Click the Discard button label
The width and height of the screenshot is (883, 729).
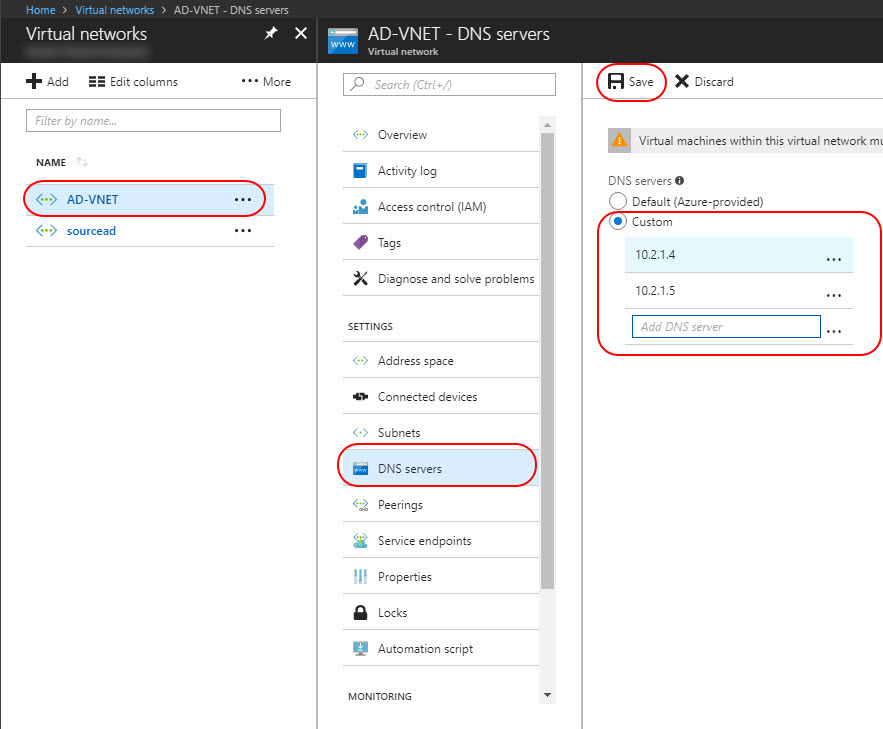coord(714,82)
